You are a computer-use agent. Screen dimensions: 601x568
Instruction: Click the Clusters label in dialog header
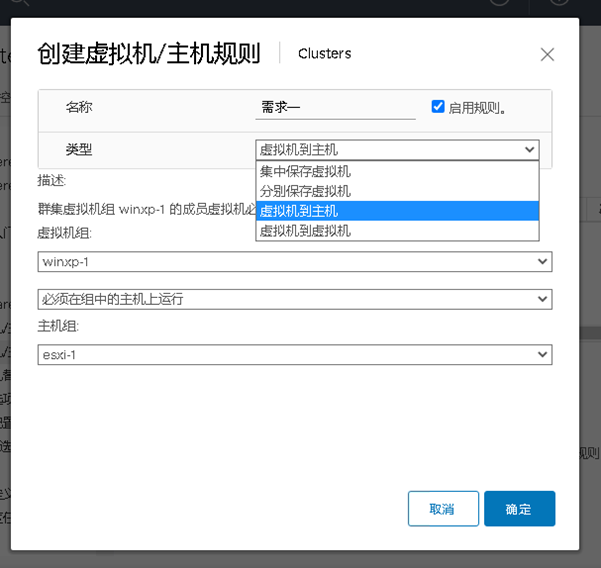(324, 54)
